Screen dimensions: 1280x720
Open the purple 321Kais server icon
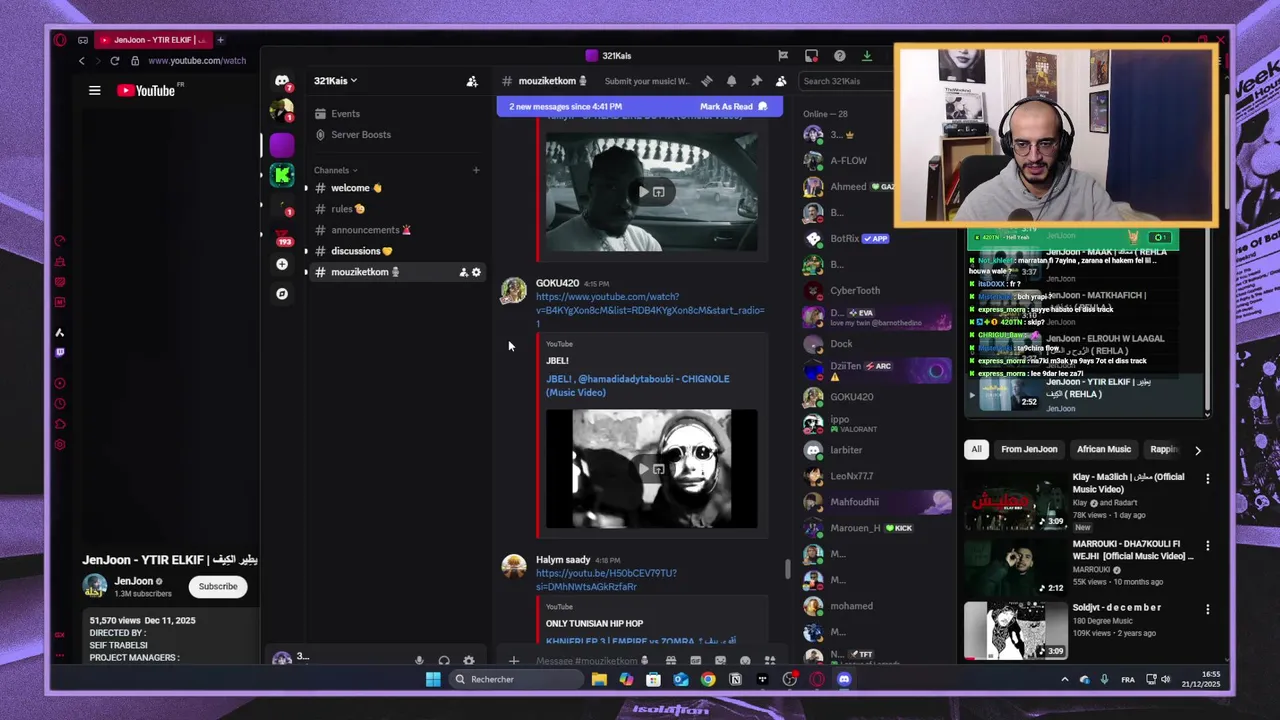282,146
